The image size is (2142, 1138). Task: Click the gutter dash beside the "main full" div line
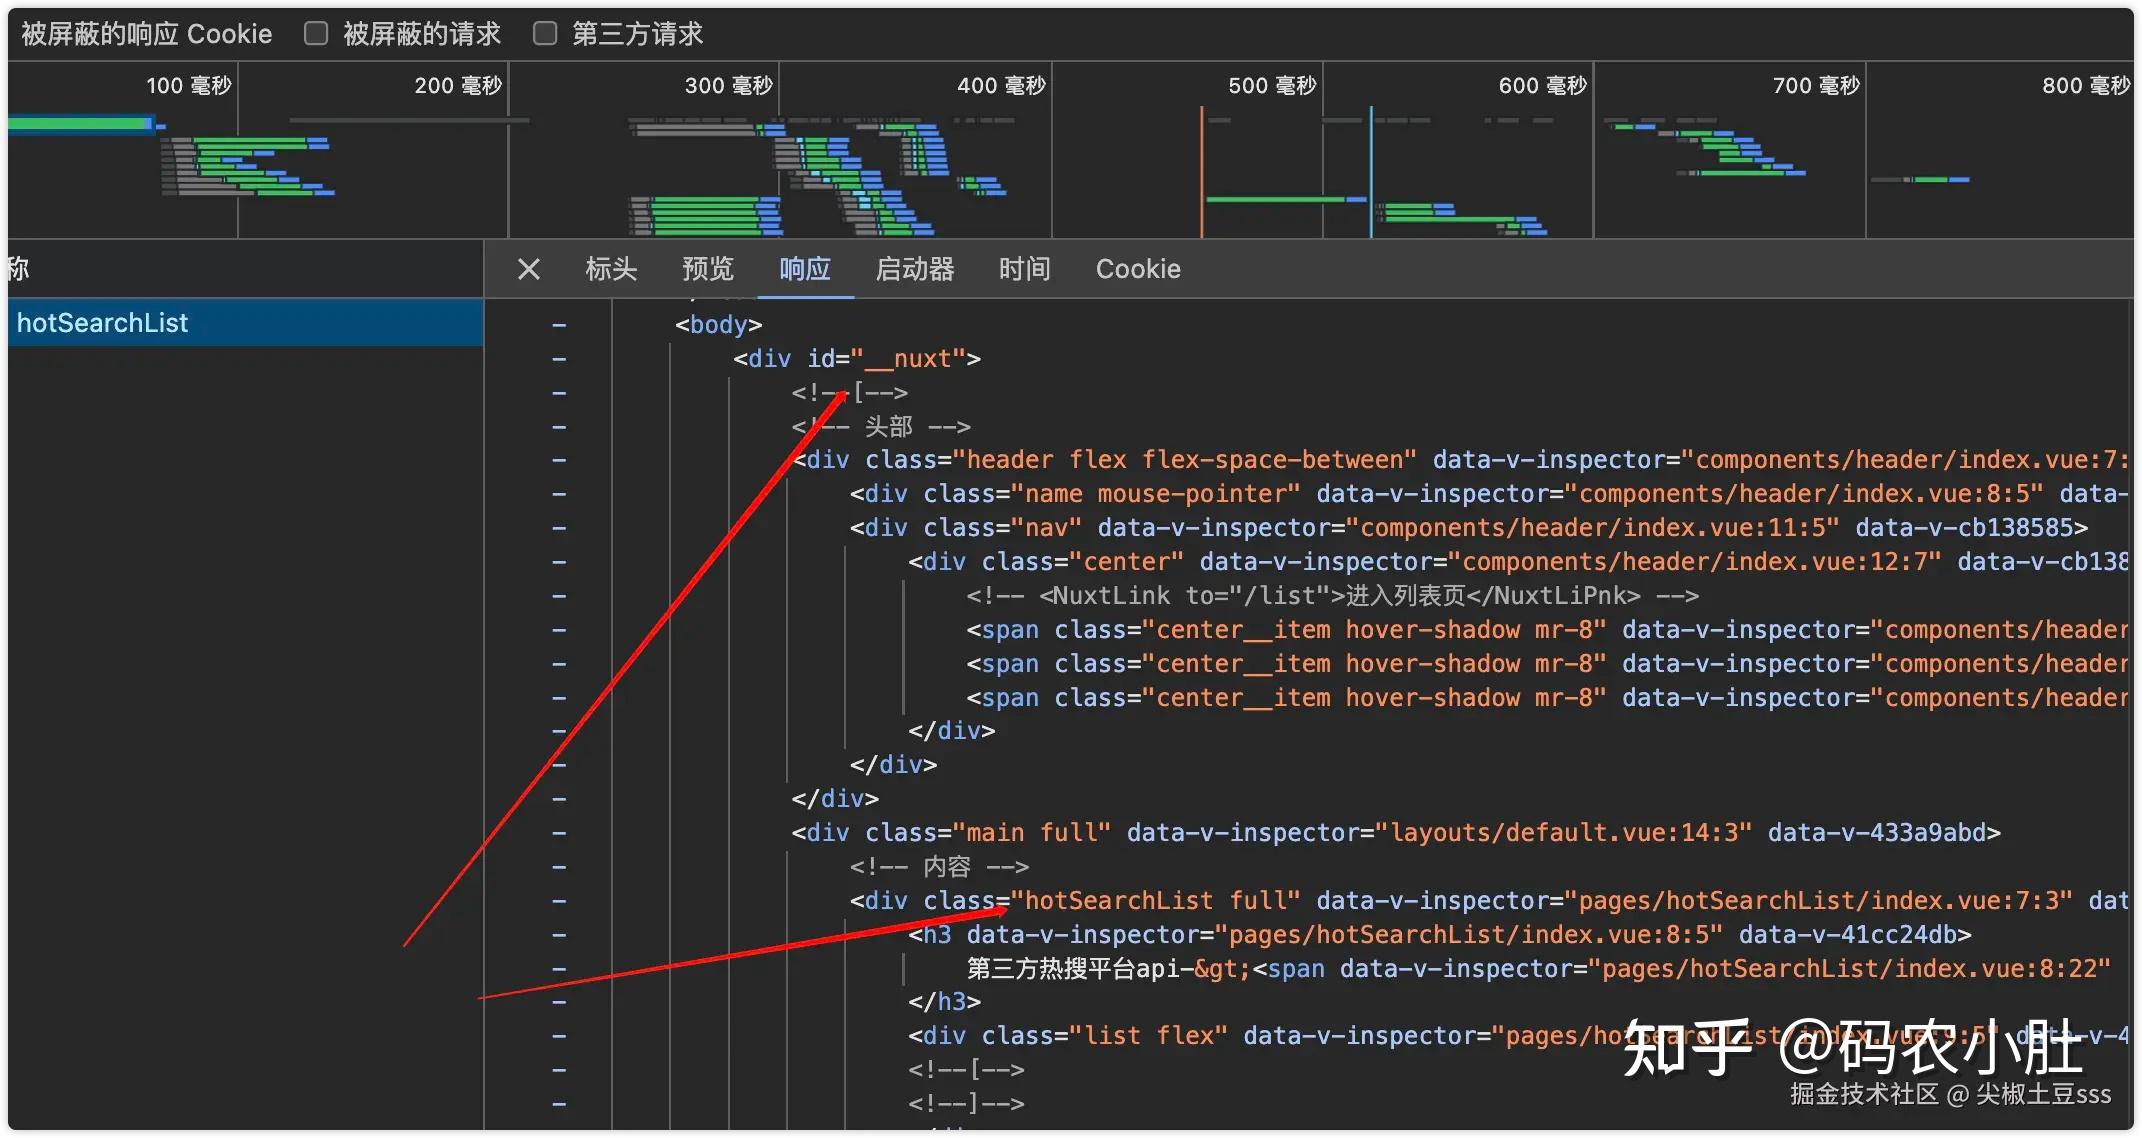click(559, 833)
